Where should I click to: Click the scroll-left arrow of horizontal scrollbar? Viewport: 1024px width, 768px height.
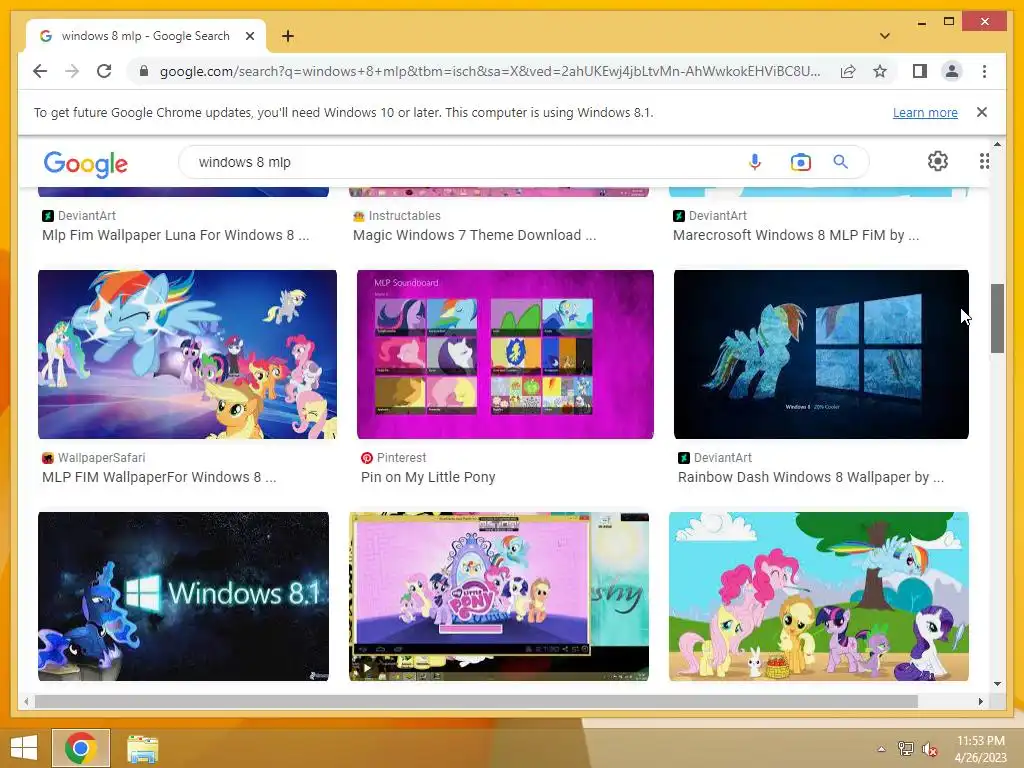(x=26, y=701)
